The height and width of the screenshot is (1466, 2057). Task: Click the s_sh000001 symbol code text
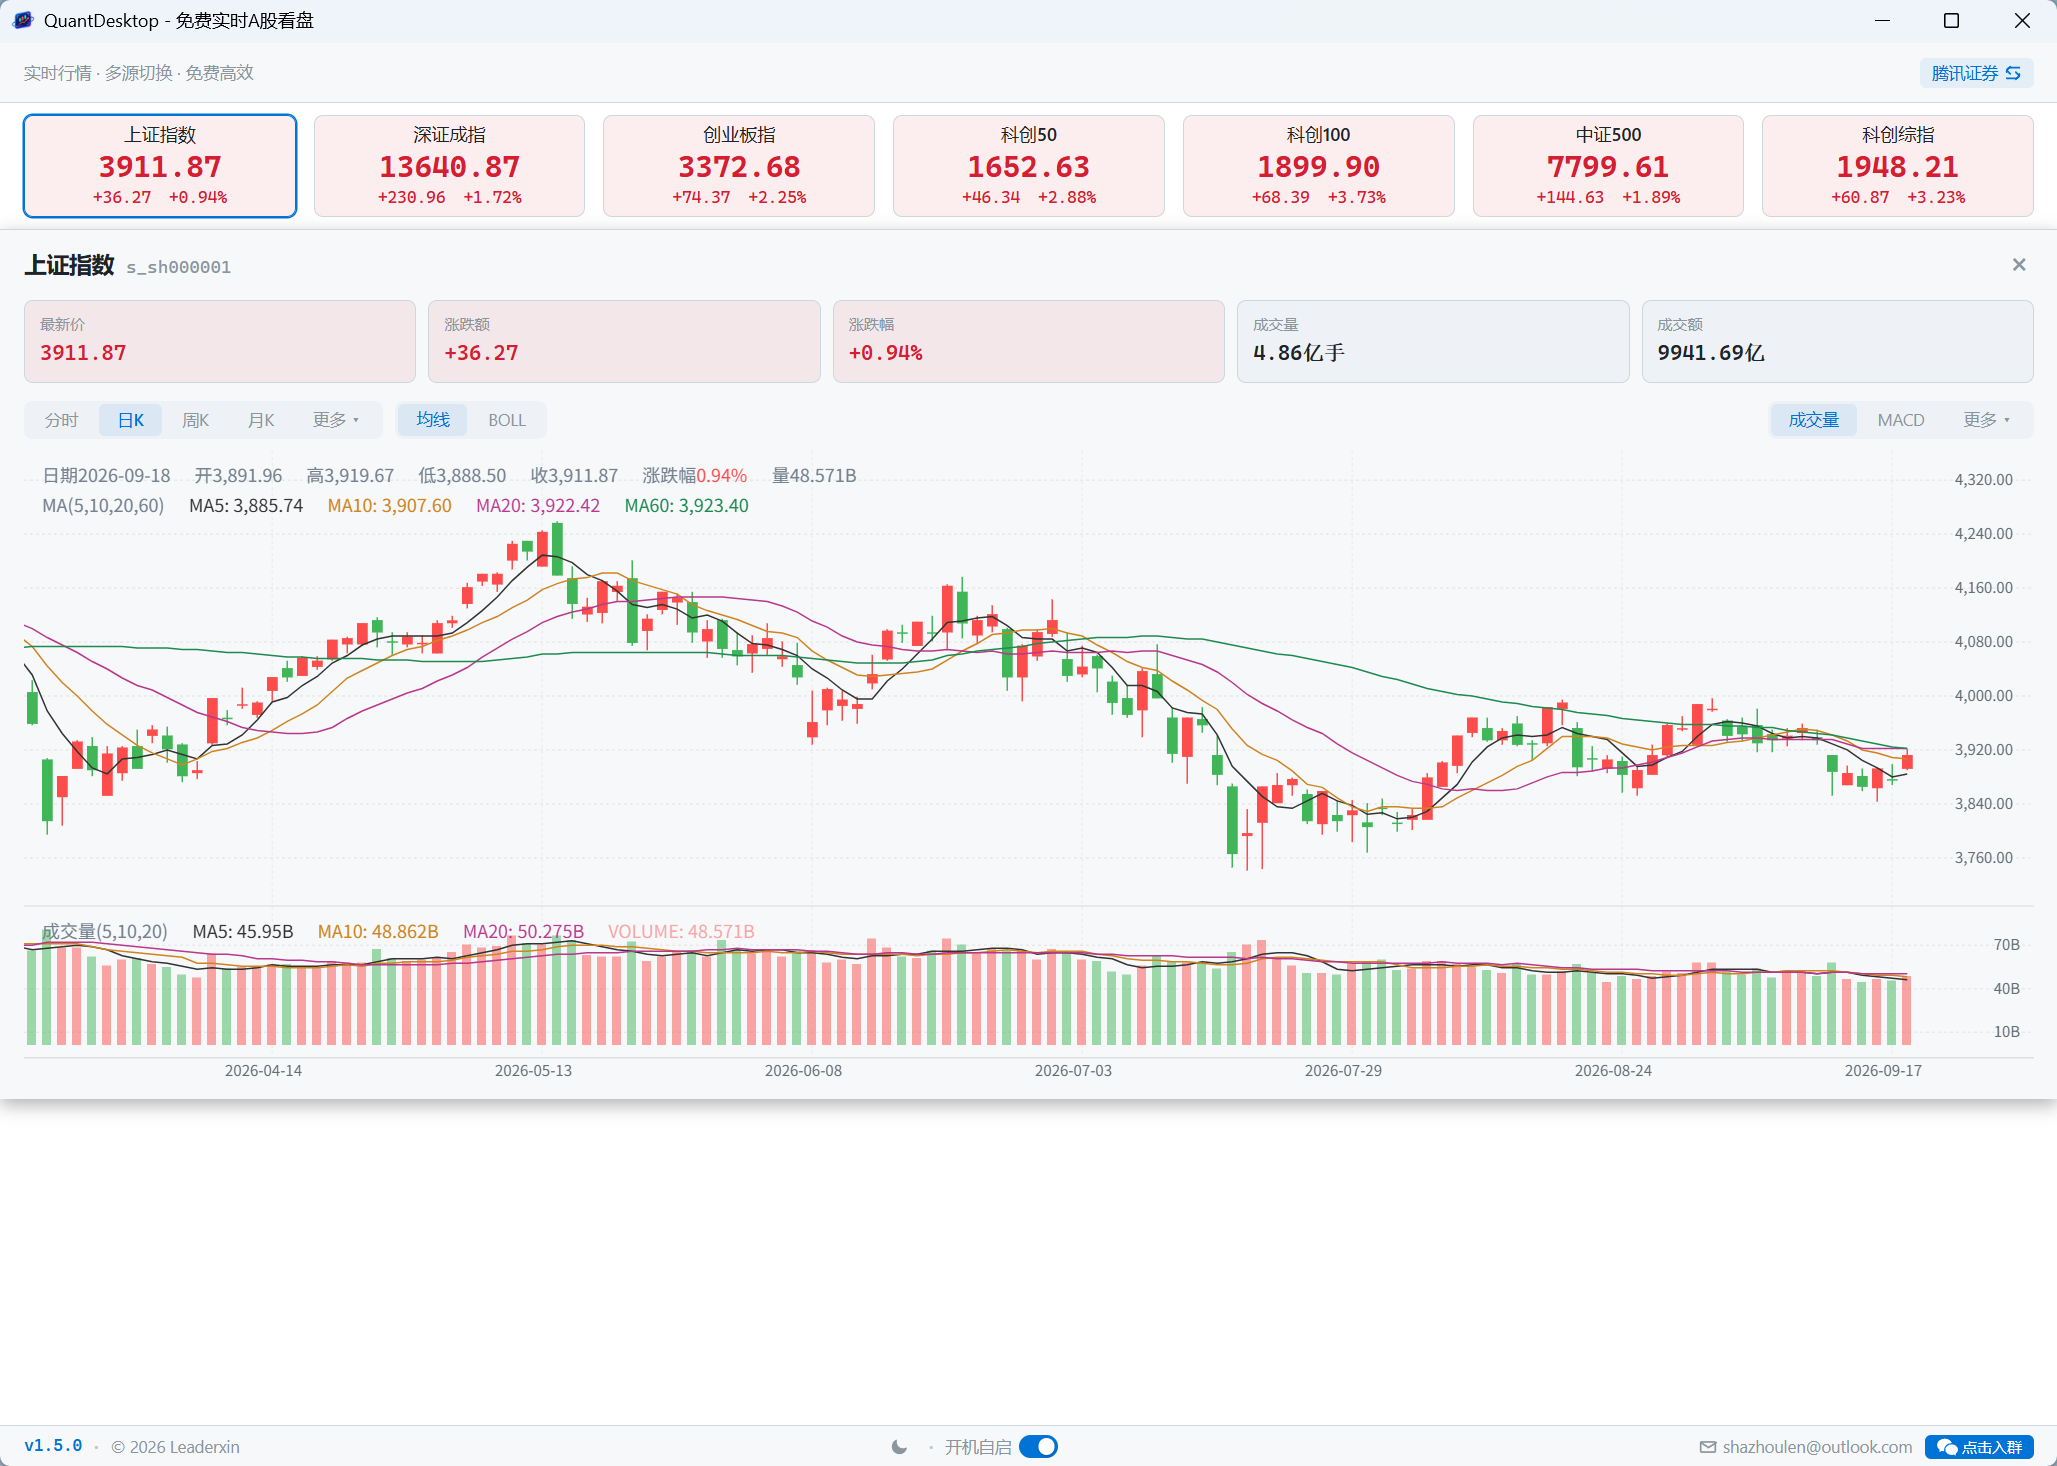[178, 267]
